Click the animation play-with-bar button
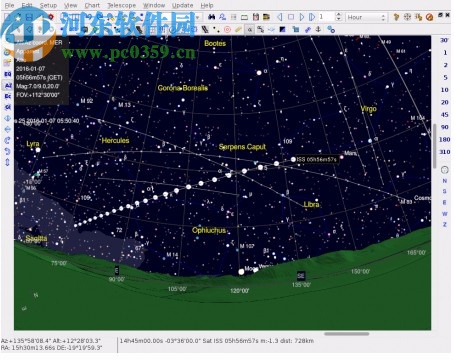This screenshot has height=360, width=454. pyautogui.click(x=312, y=17)
